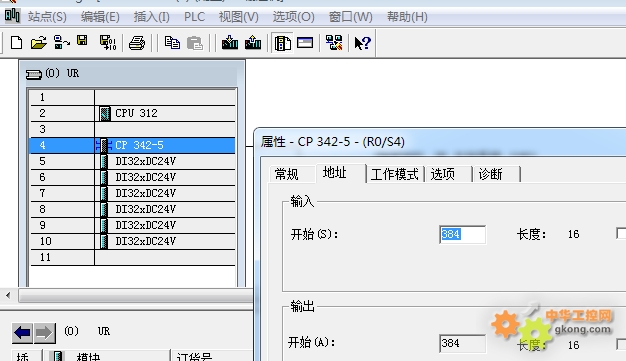Click the Configure Network icon
Image resolution: width=626 pixels, height=361 pixels.
[334, 42]
